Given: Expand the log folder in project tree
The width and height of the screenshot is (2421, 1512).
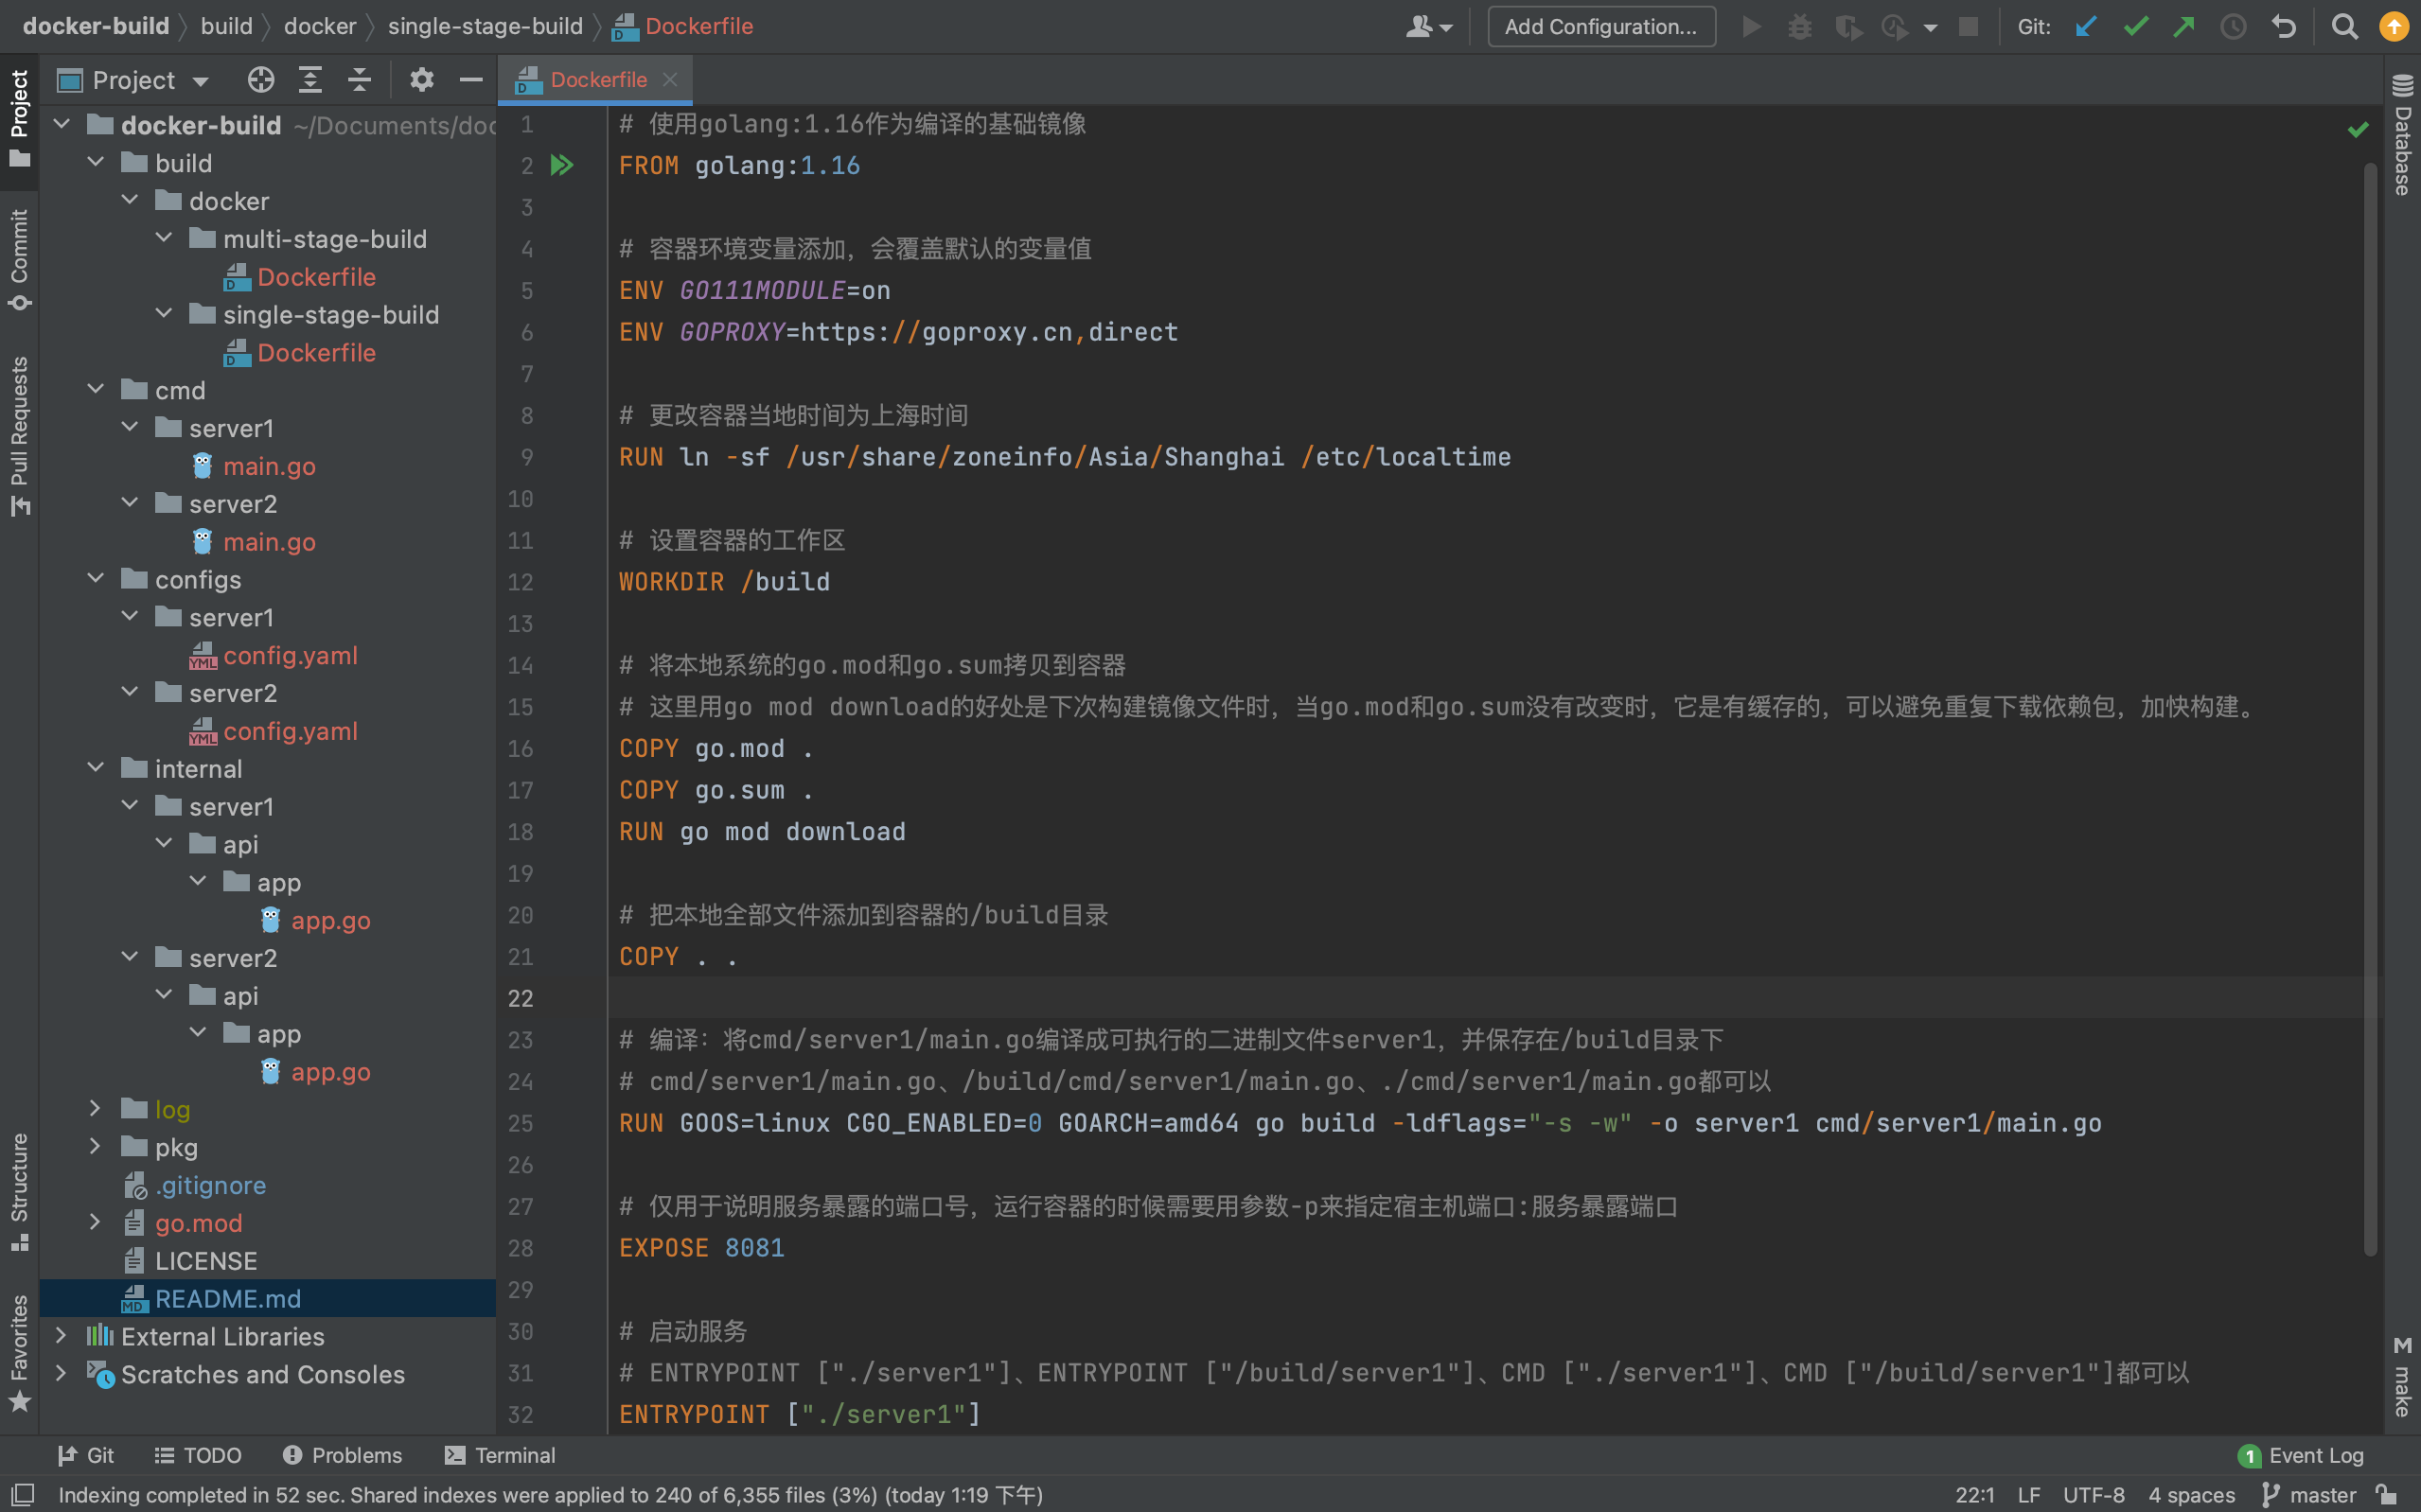Looking at the screenshot, I should (x=95, y=1109).
